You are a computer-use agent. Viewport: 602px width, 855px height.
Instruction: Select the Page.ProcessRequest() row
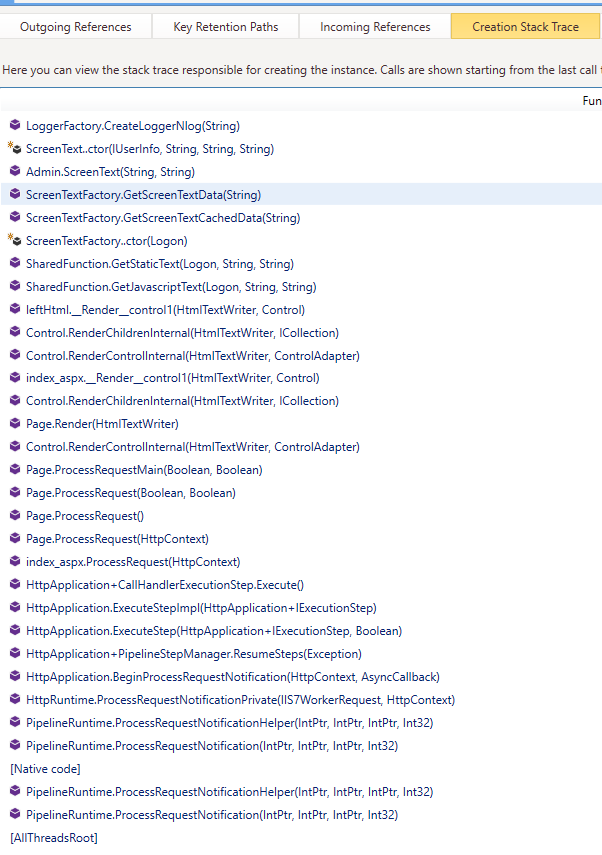(x=301, y=516)
